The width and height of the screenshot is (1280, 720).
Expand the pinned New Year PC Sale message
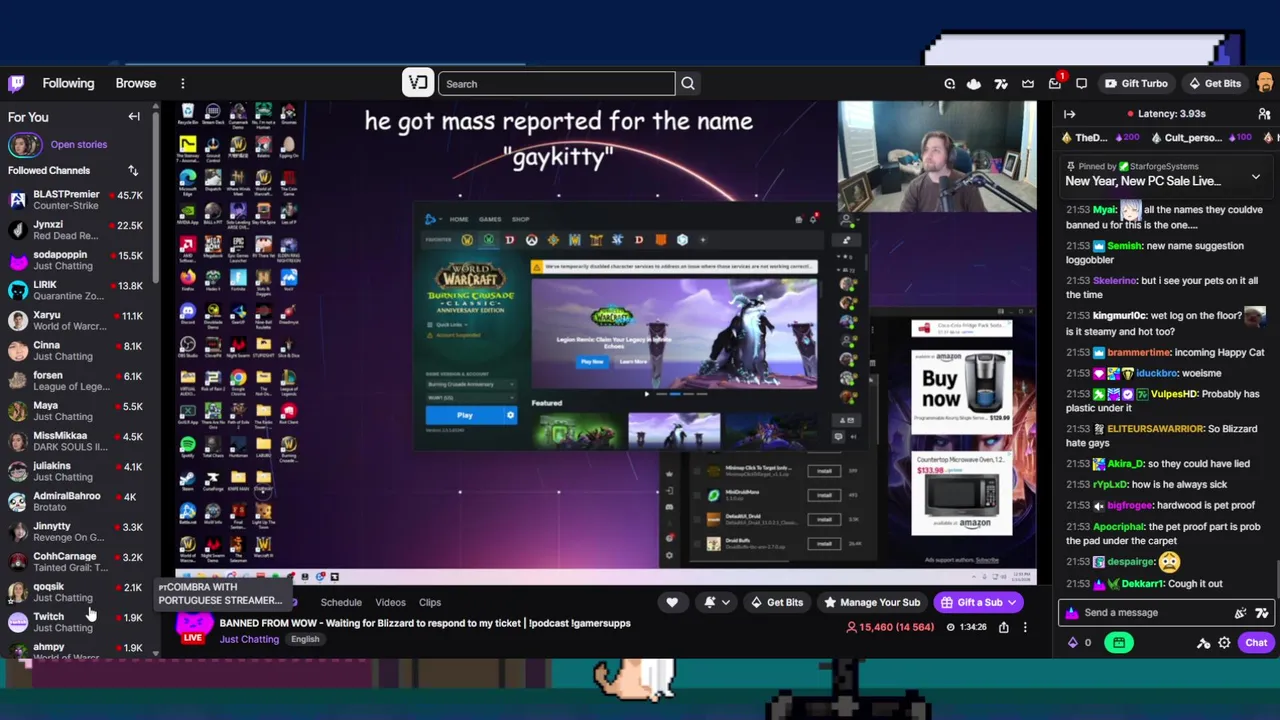pos(1255,178)
